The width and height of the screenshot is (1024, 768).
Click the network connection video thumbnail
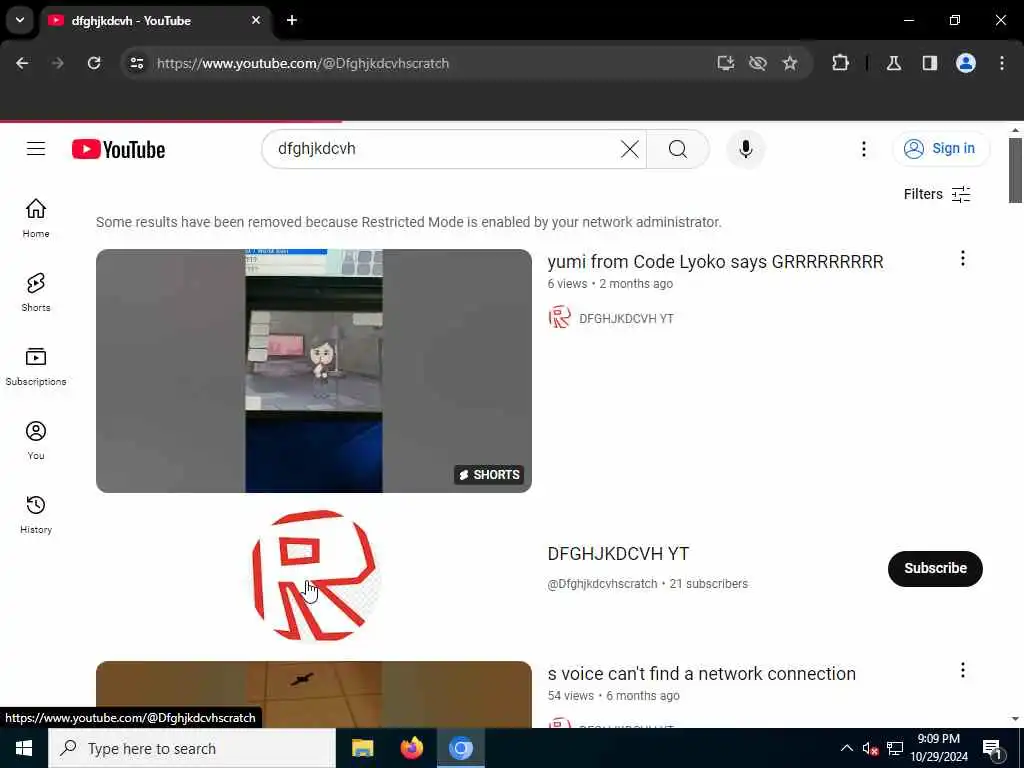[x=313, y=694]
